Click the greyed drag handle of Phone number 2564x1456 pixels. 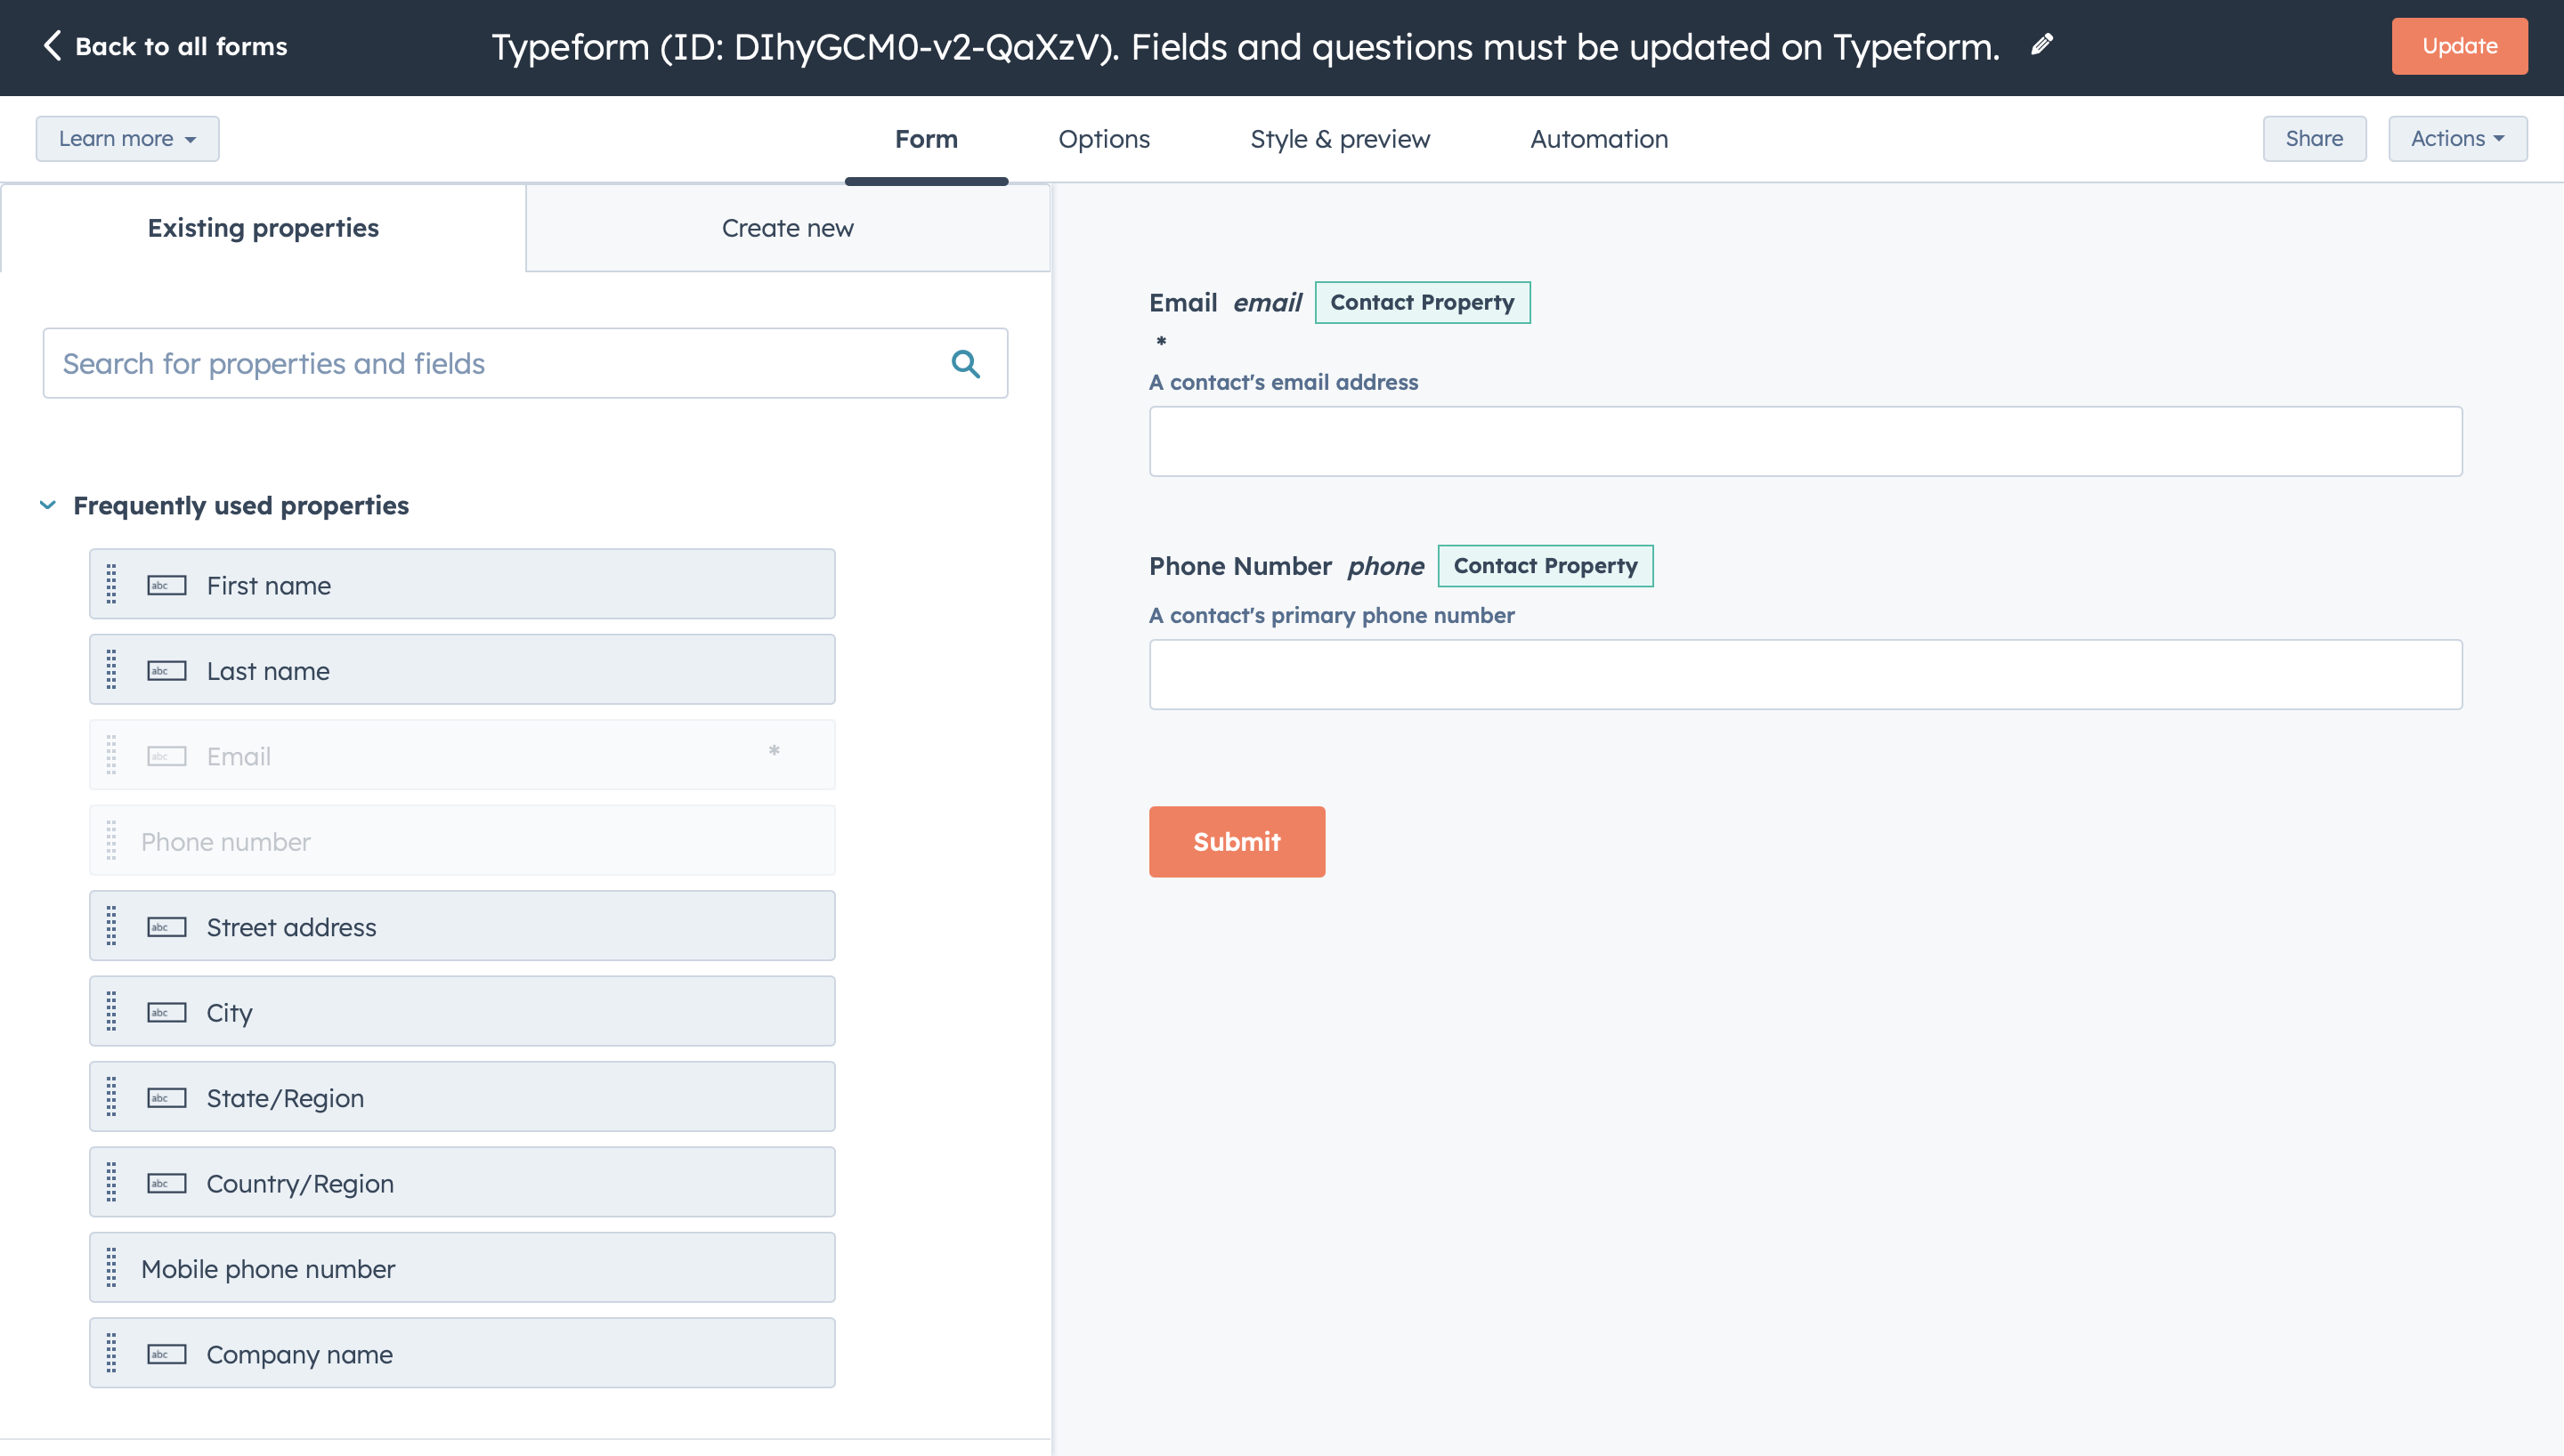pyautogui.click(x=111, y=840)
